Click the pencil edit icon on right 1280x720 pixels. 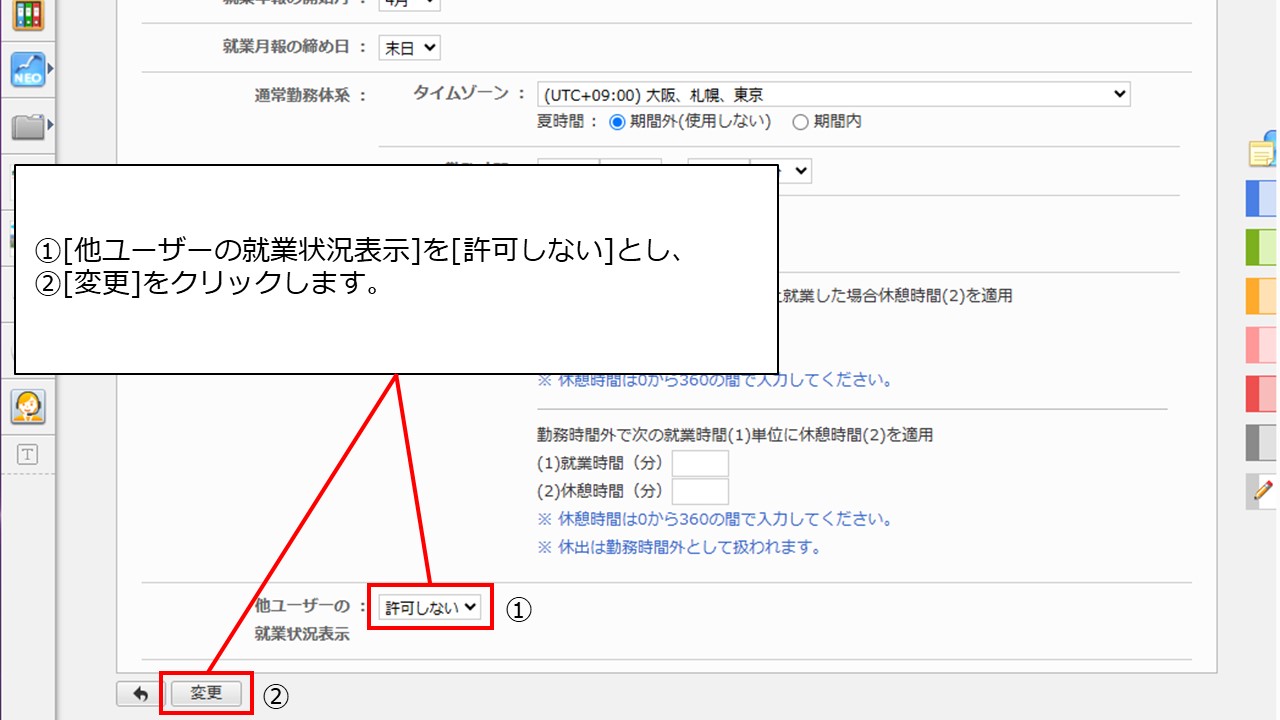point(1263,490)
